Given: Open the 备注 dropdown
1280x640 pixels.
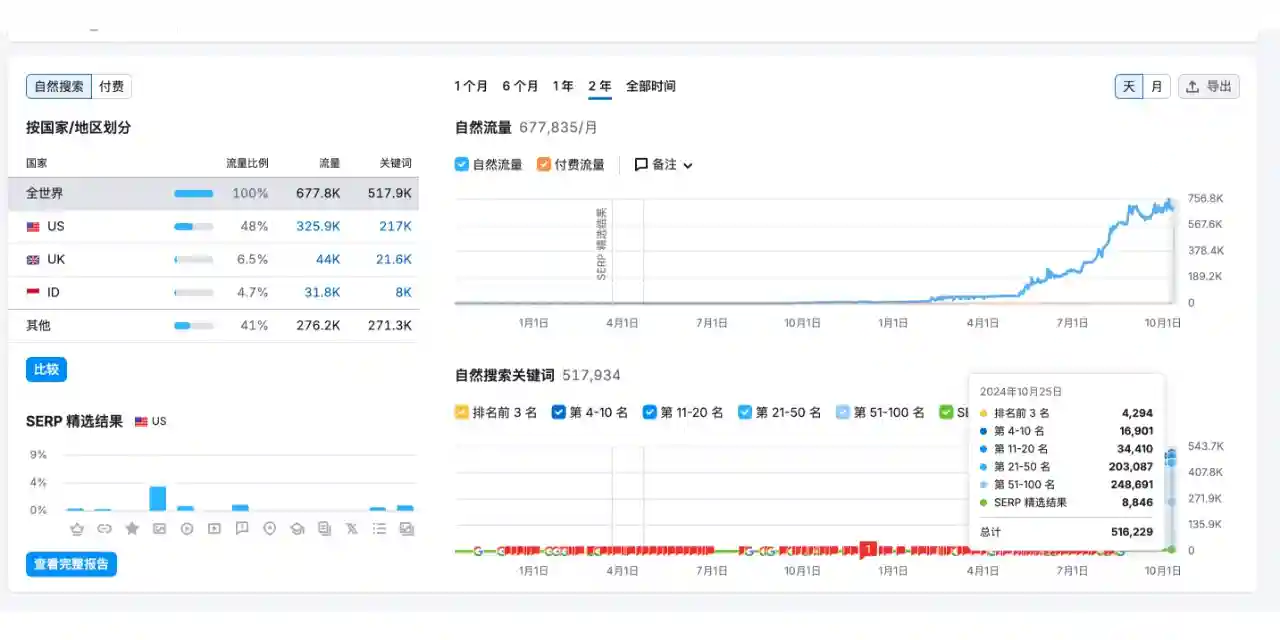Looking at the screenshot, I should [662, 164].
